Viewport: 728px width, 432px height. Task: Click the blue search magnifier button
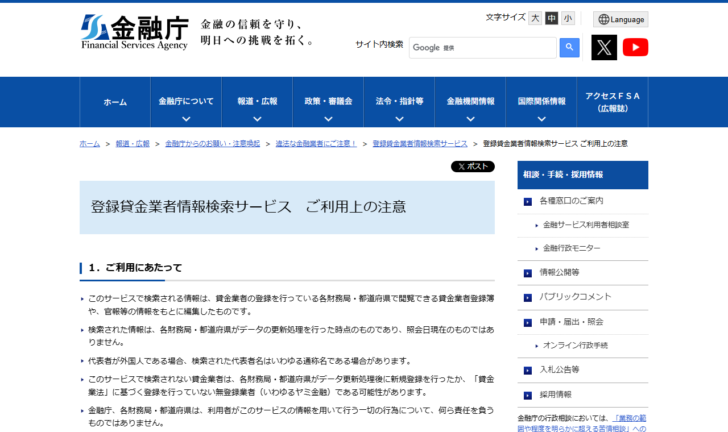[x=569, y=47]
